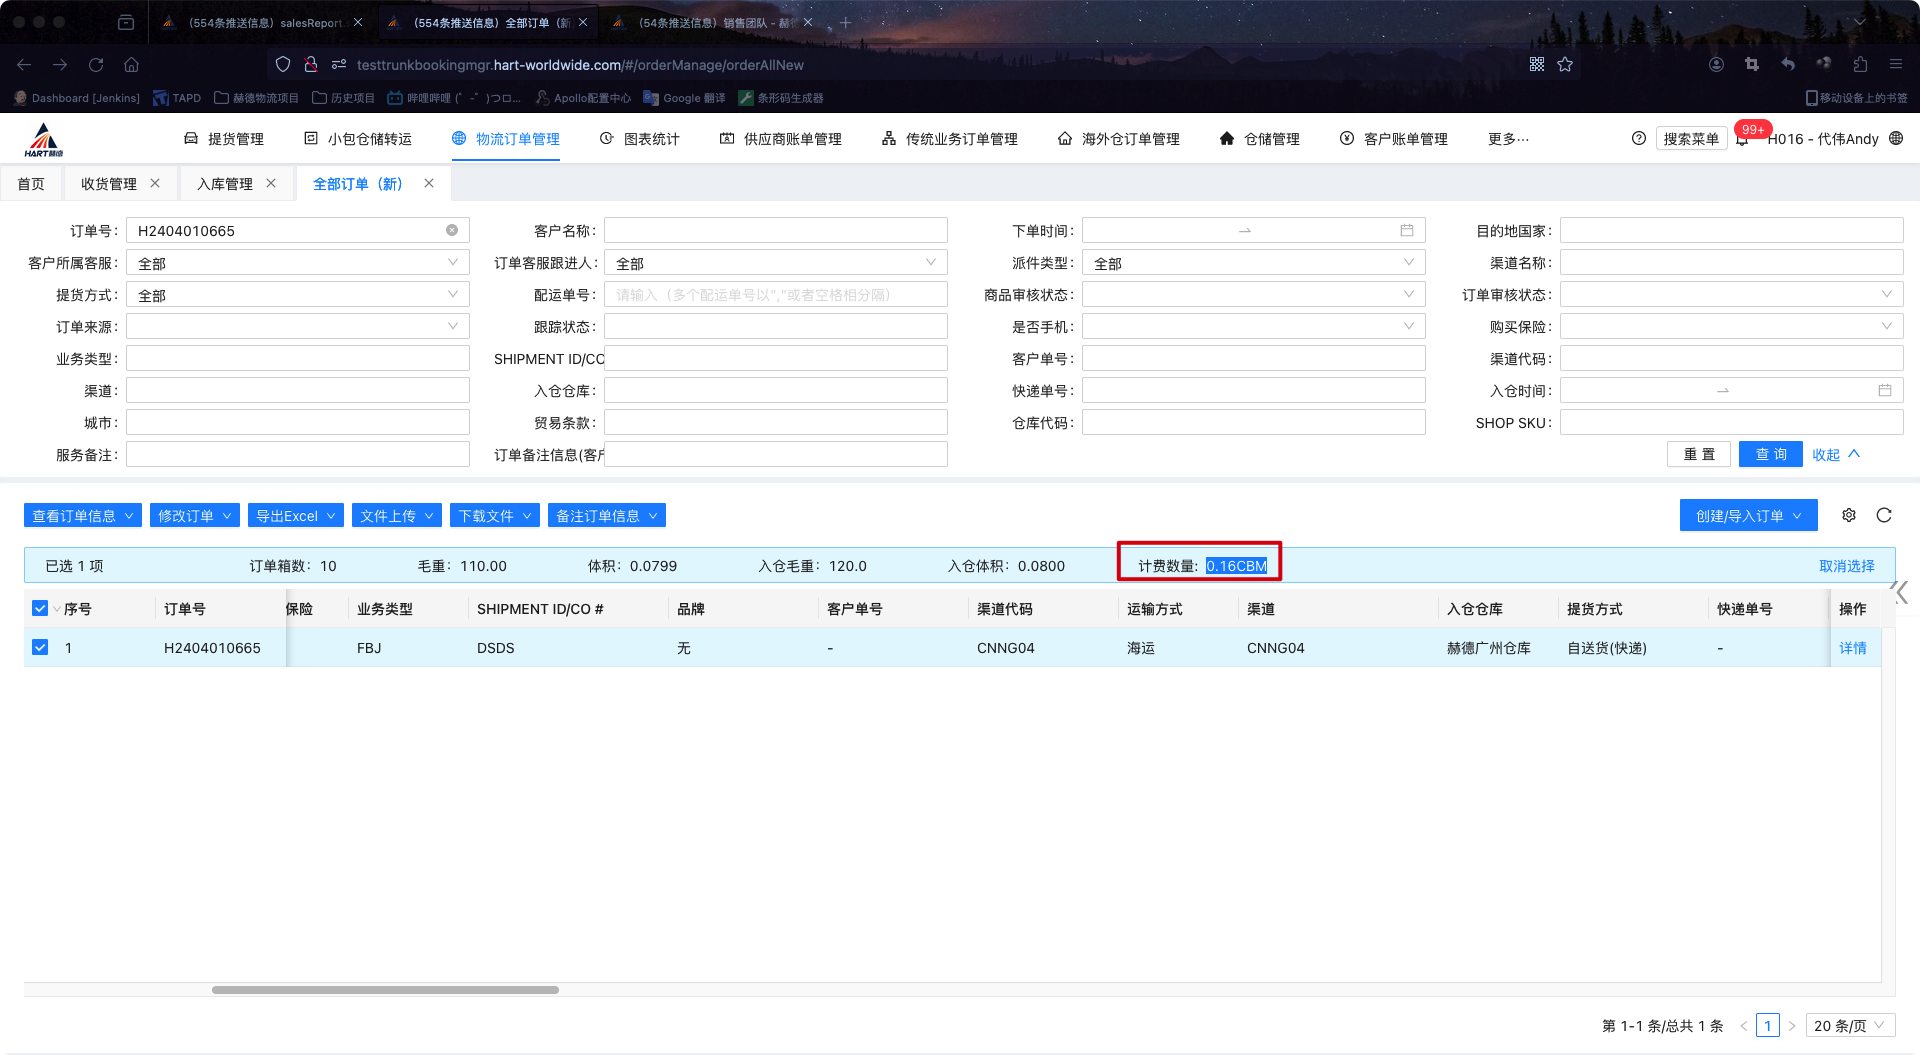
Task: Click the help question mark icon
Action: (x=1638, y=139)
